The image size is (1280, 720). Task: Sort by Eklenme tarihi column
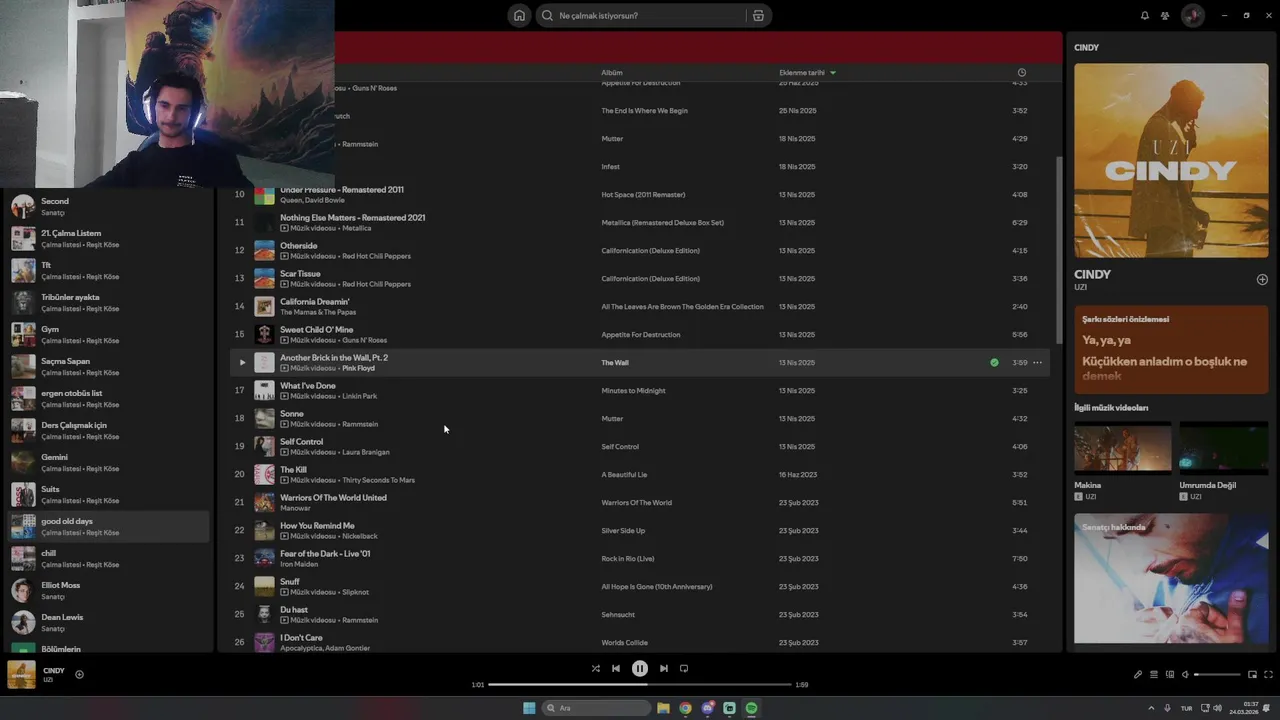click(x=807, y=73)
